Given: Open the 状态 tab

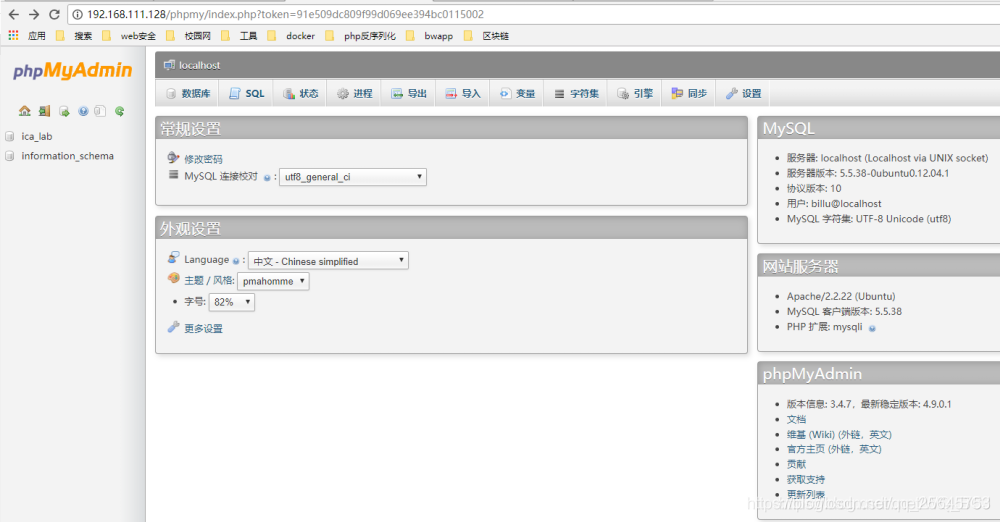Looking at the screenshot, I should (300, 94).
